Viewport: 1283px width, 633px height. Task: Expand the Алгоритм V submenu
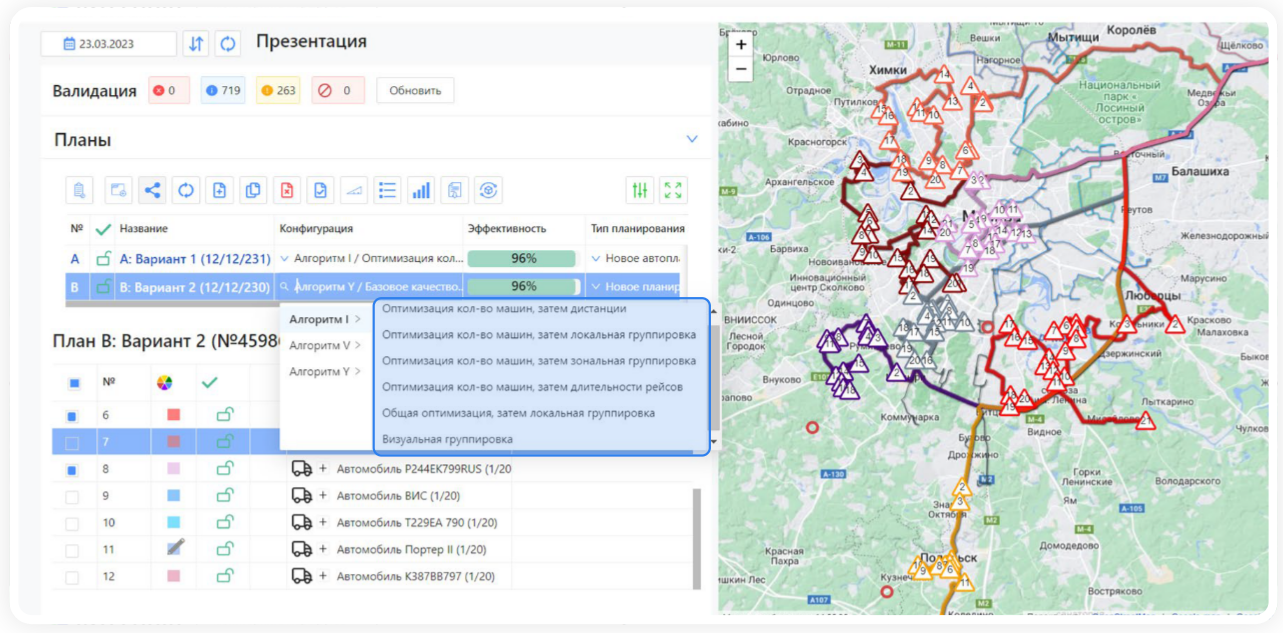(325, 345)
